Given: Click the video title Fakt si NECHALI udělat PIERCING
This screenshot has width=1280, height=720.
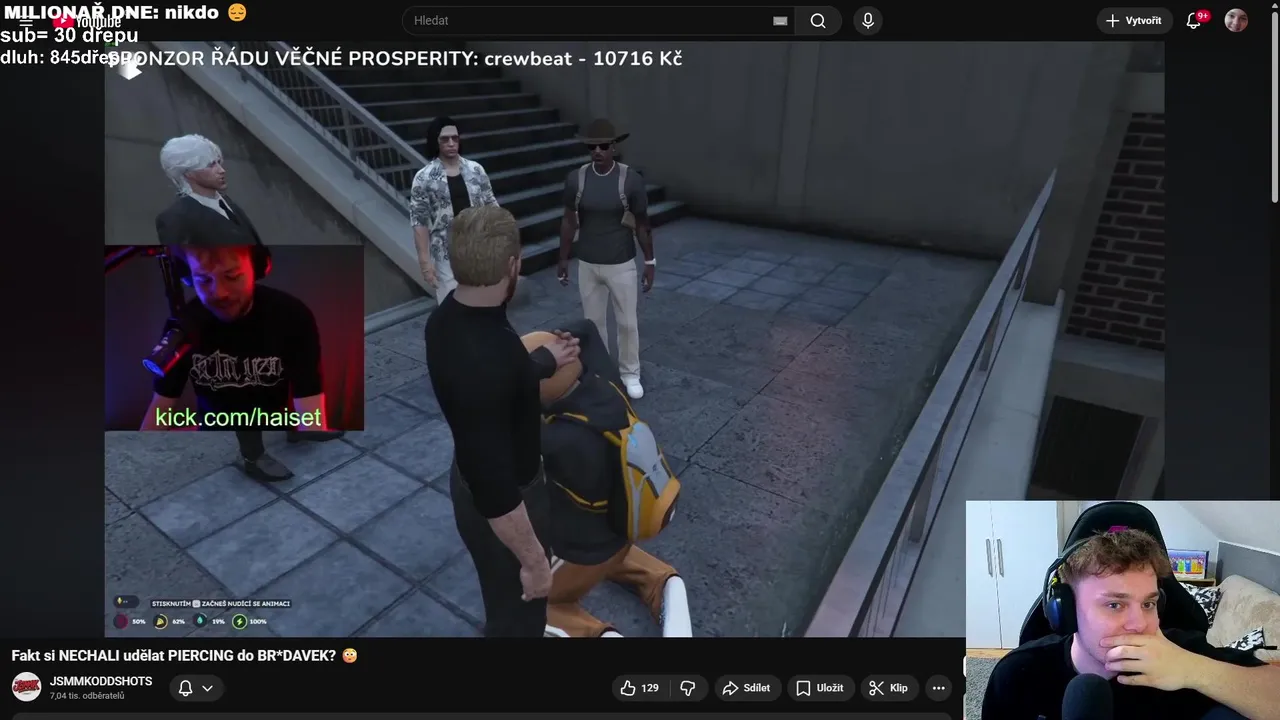Looking at the screenshot, I should (184, 656).
